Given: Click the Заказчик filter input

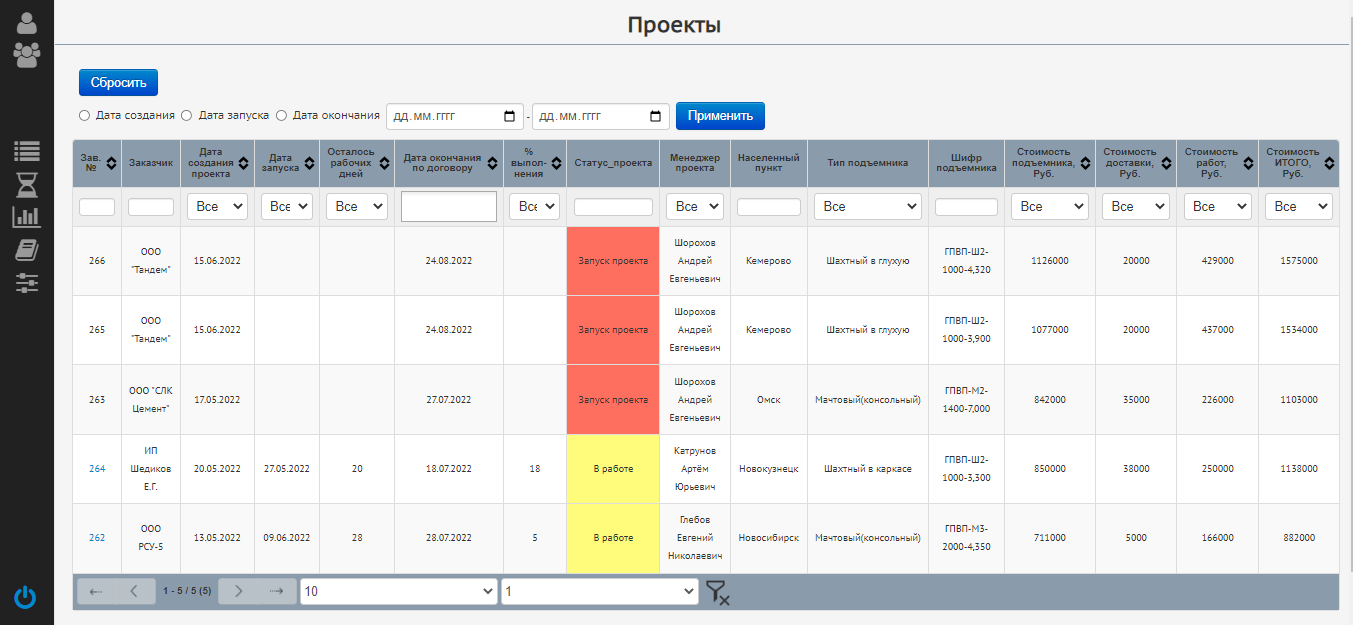Looking at the screenshot, I should (x=151, y=207).
